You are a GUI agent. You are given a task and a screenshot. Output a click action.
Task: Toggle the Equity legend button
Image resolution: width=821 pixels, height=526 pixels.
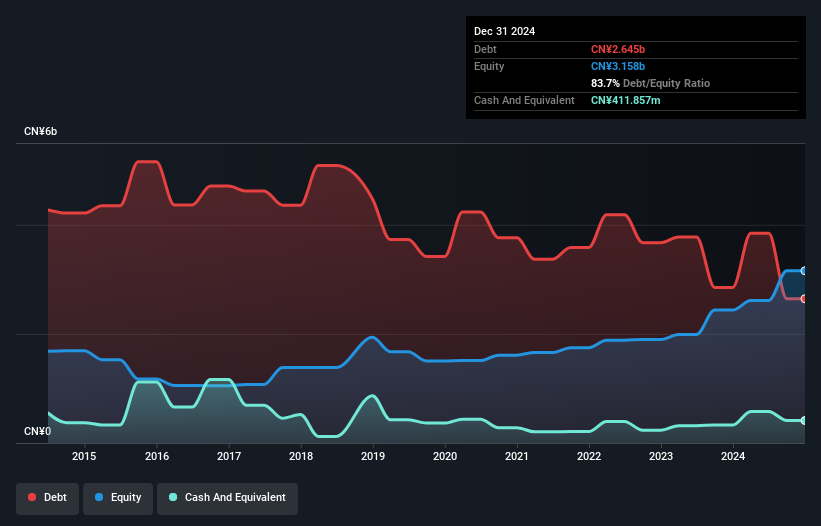click(118, 497)
